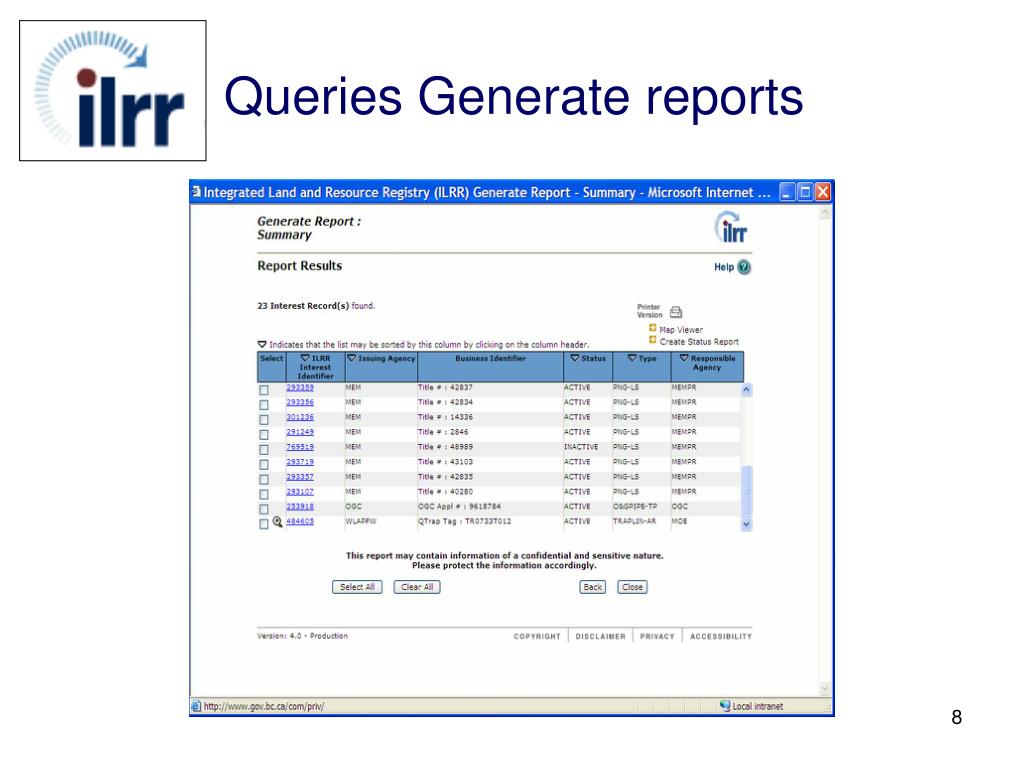Tick the checkbox for record 293107

(264, 494)
